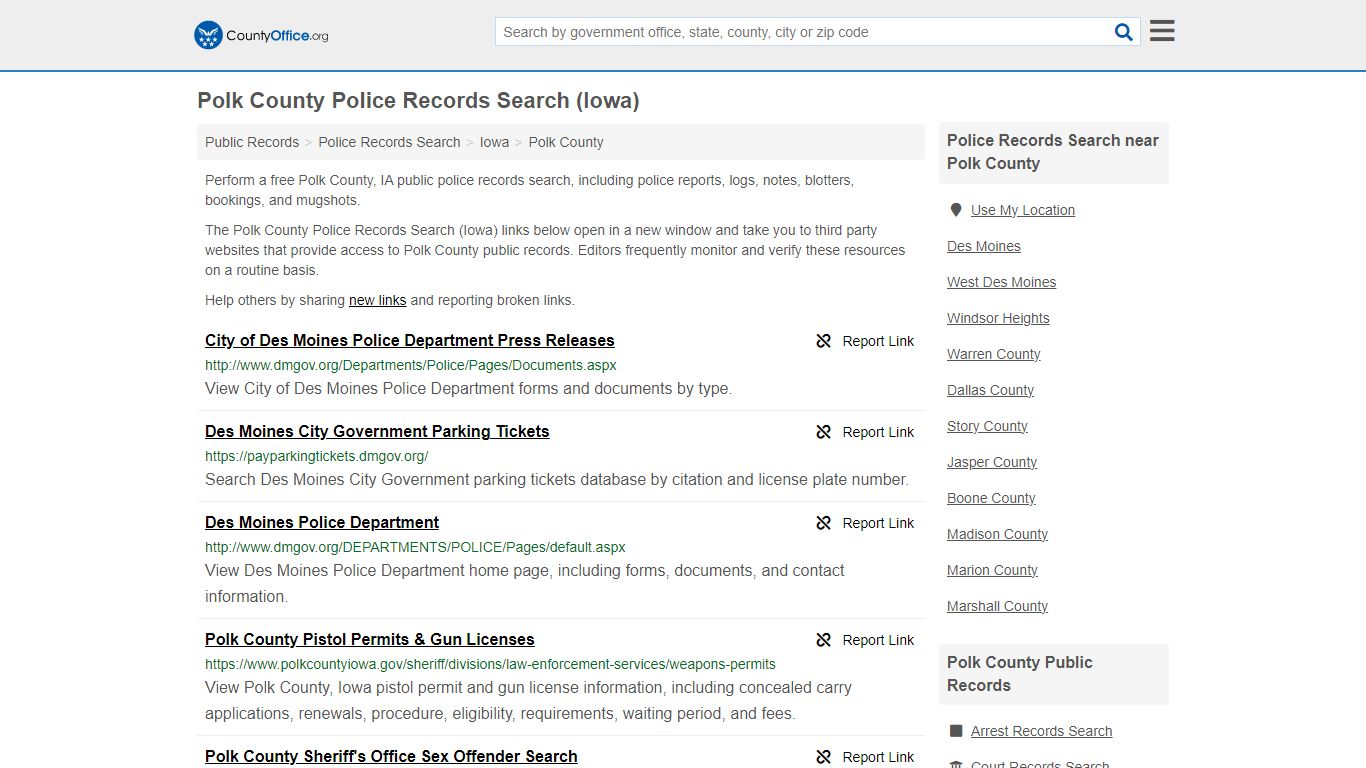
Task: Select West Des Moines in sidebar
Action: pyautogui.click(x=1002, y=282)
